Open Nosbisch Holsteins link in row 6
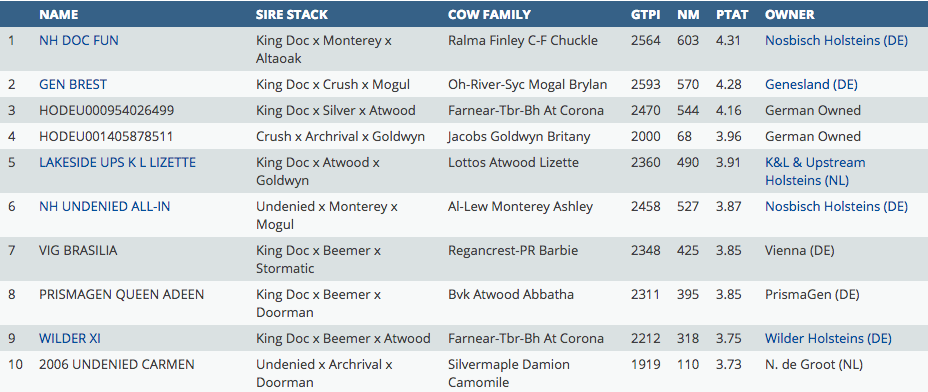This screenshot has width=928, height=392. [x=836, y=207]
